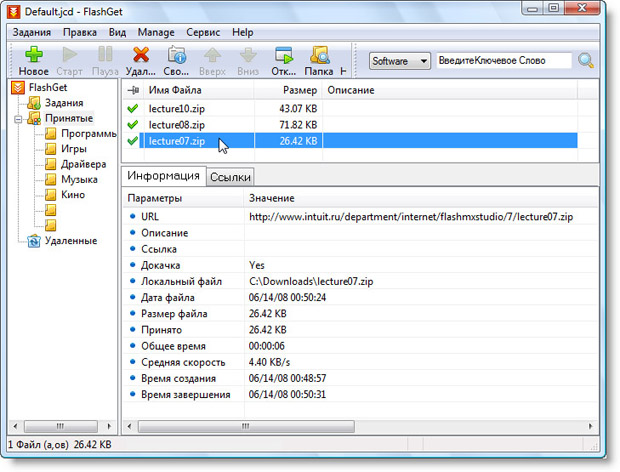Switch to the Ссылки tab
The width and height of the screenshot is (620, 472).
pos(230,177)
